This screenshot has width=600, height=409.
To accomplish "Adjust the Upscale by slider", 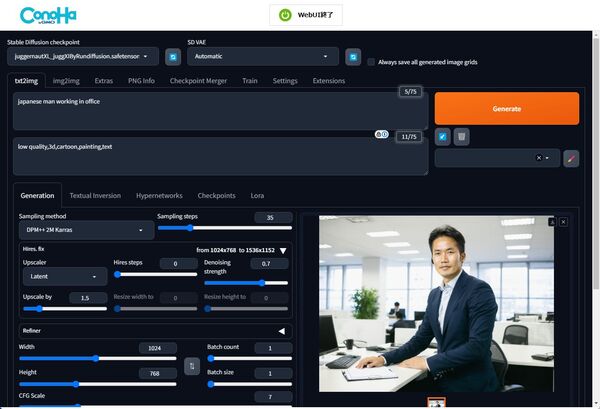I will point(65,309).
